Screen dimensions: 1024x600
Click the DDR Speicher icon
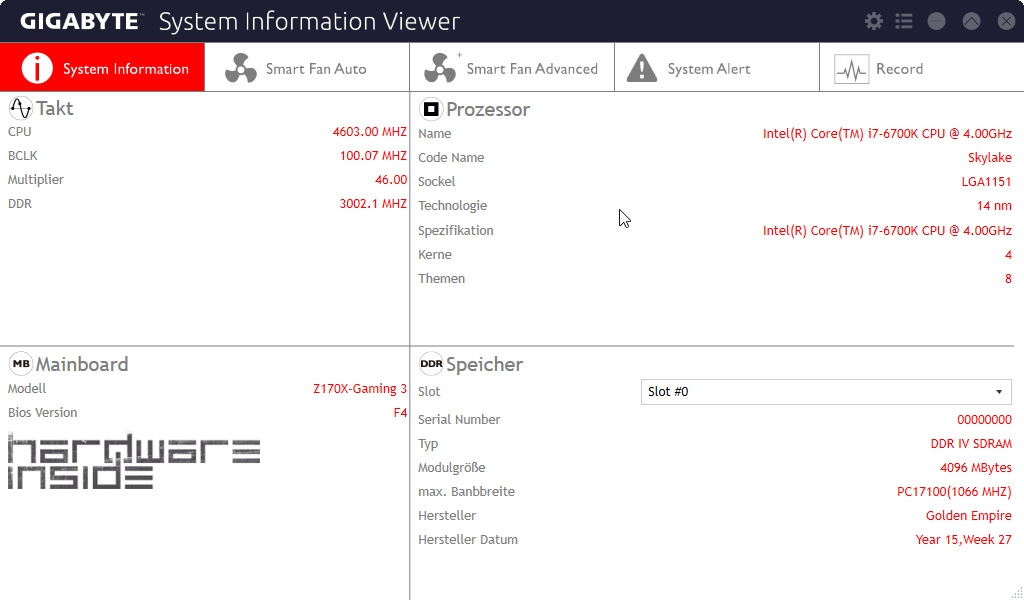(431, 364)
